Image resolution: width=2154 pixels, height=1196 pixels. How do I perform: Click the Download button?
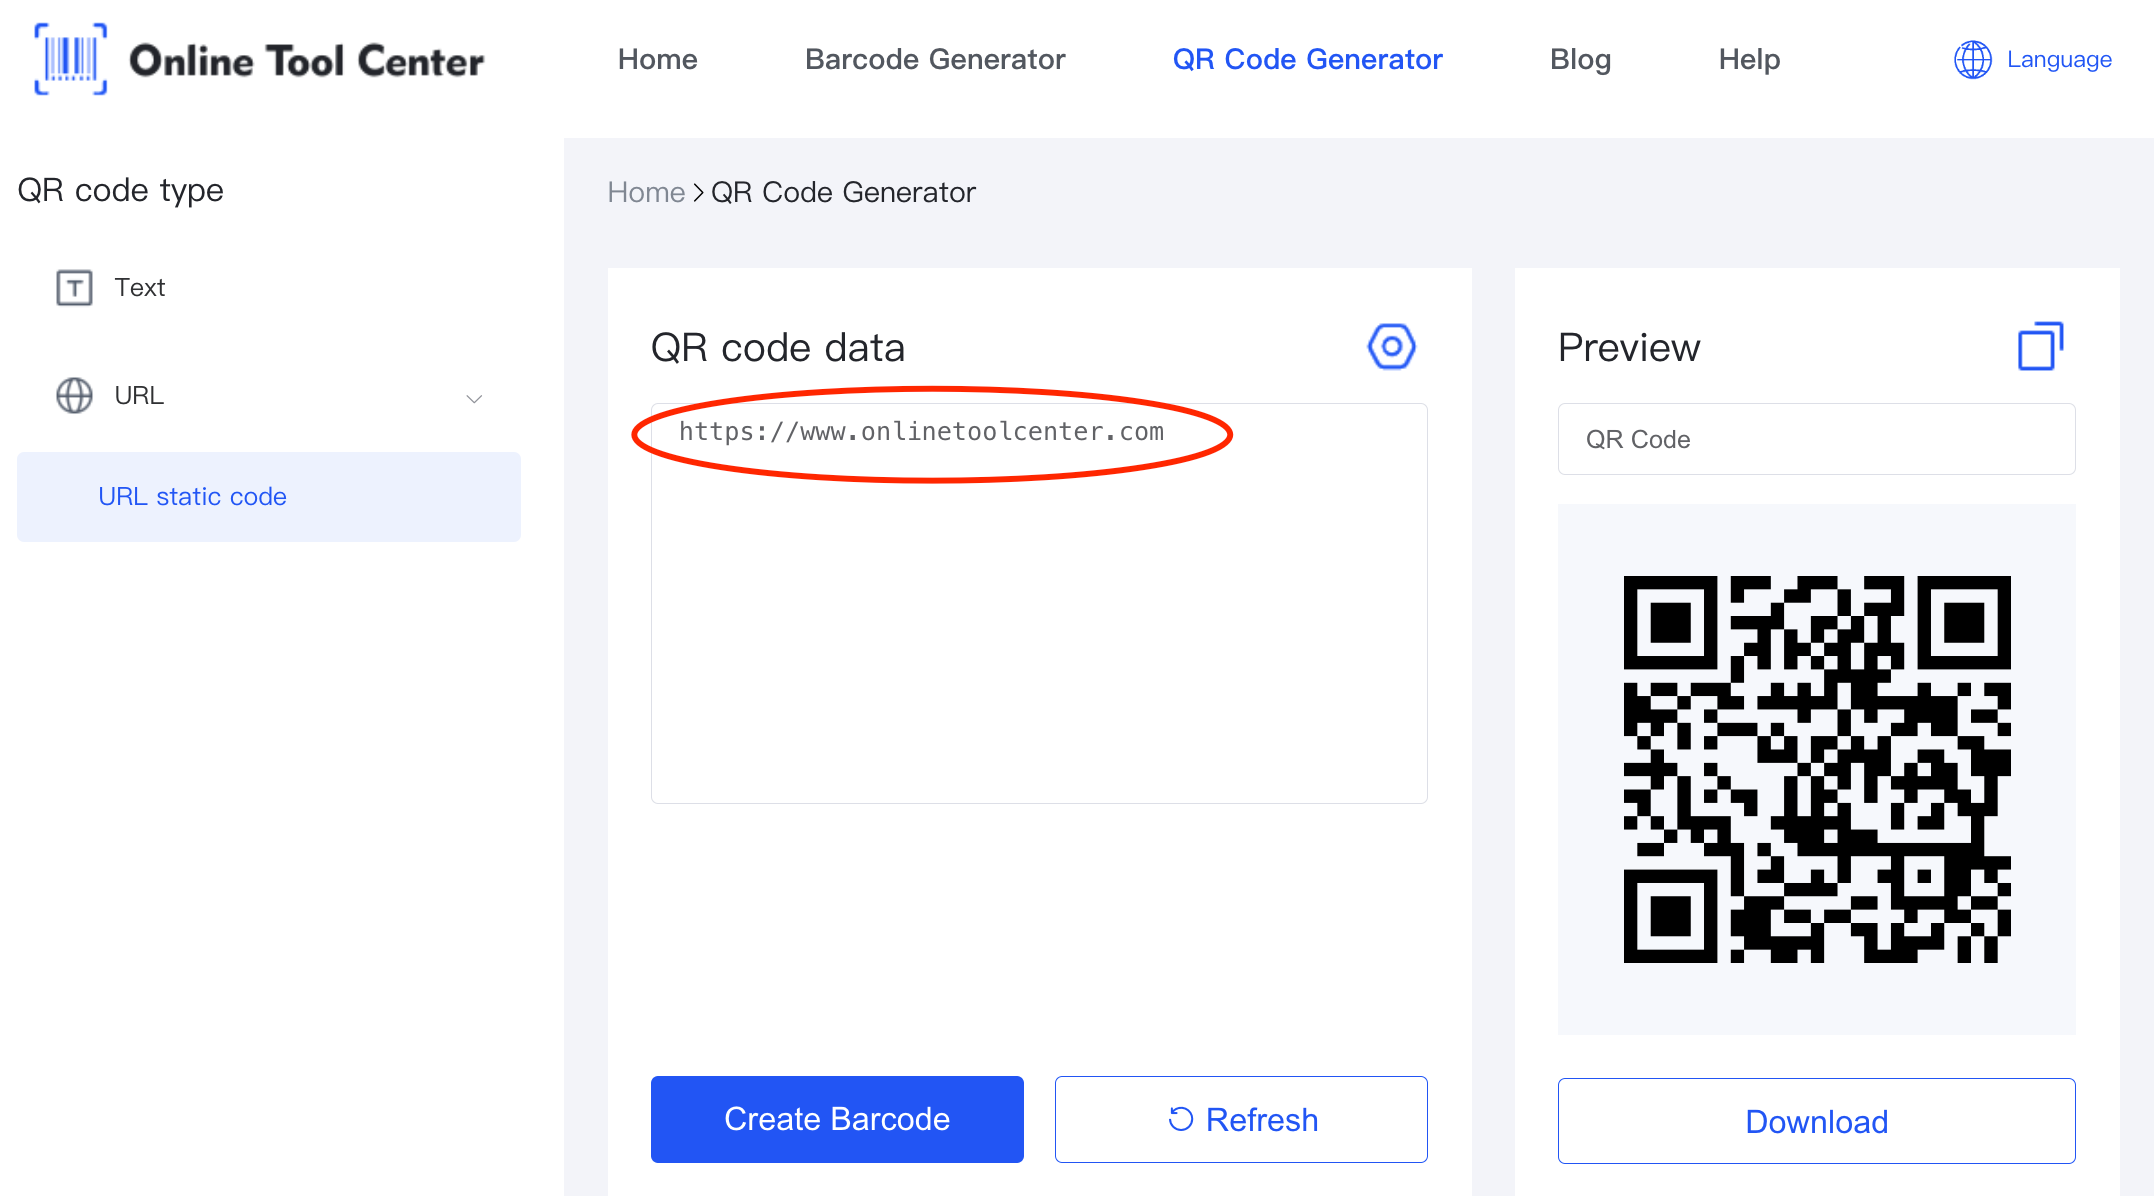point(1815,1119)
